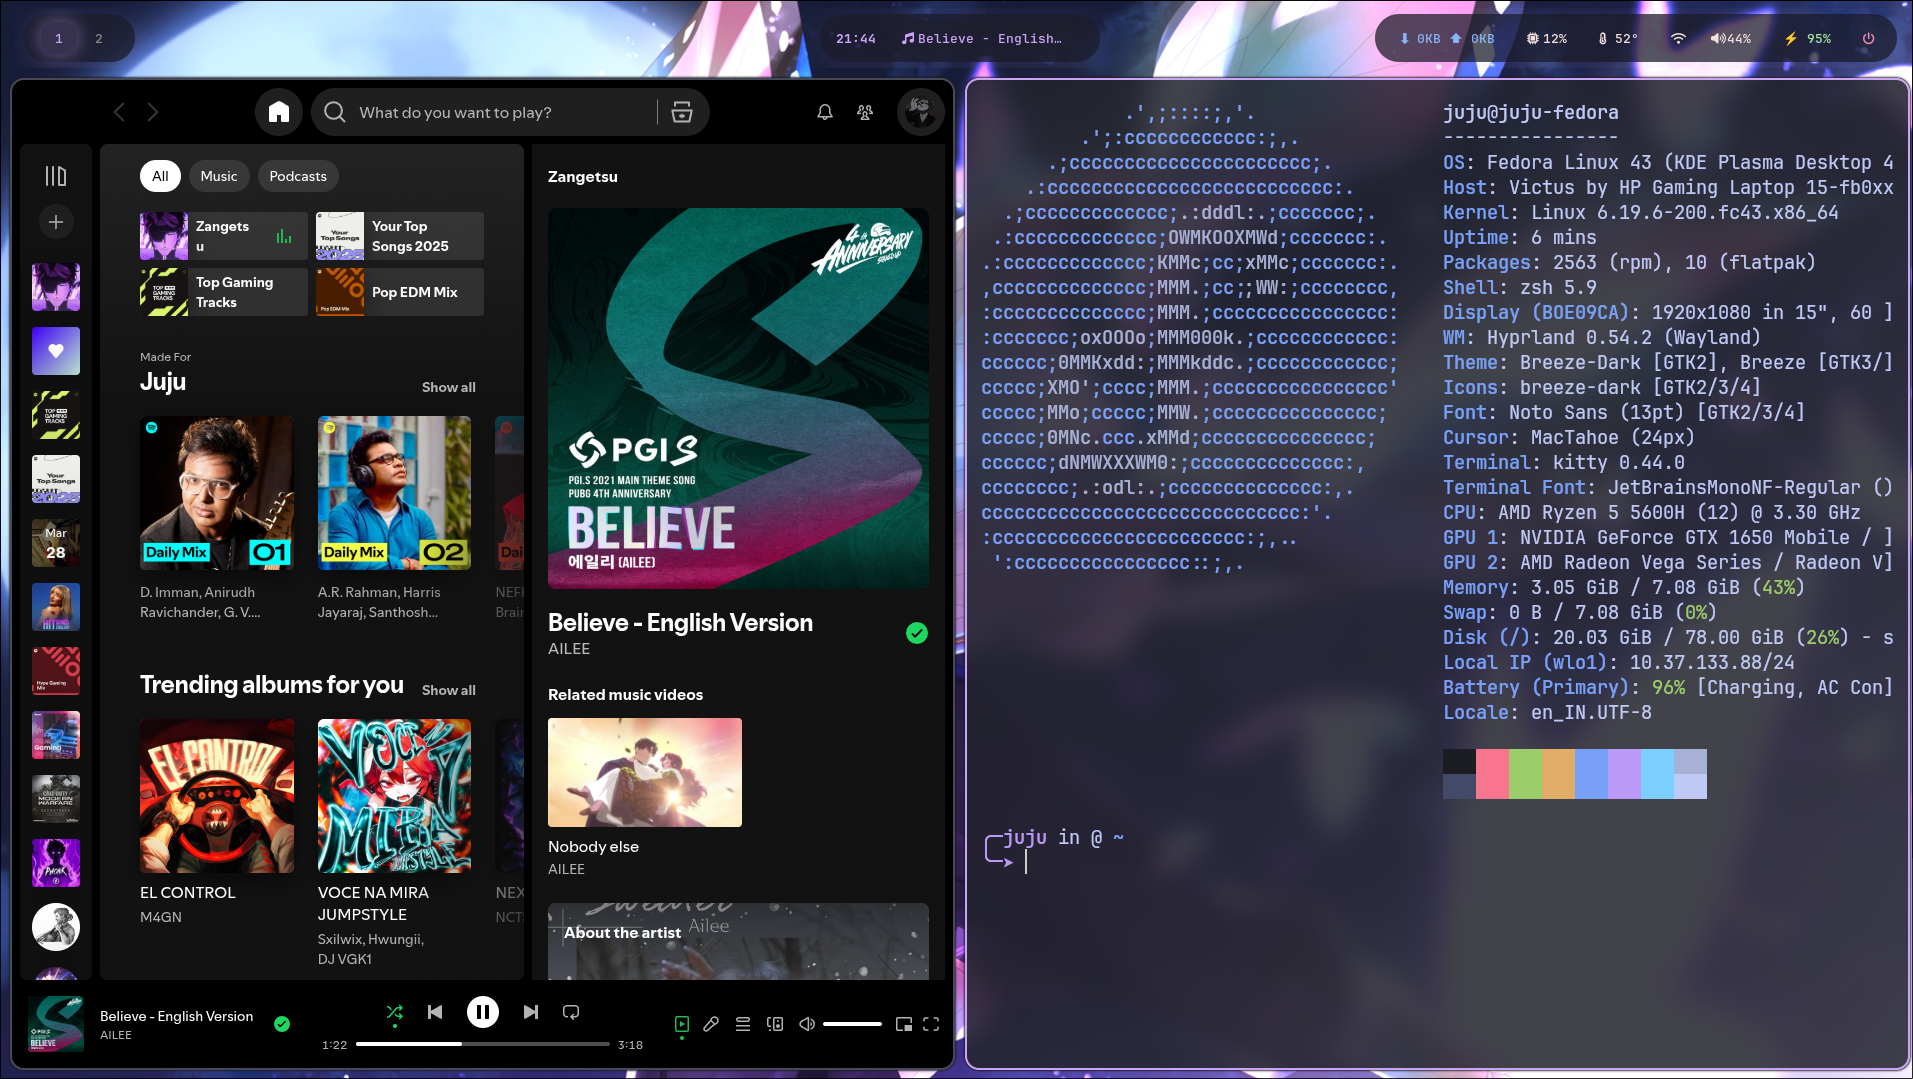Open the Miniplayer
Image resolution: width=1913 pixels, height=1079 pixels.
pos(904,1024)
